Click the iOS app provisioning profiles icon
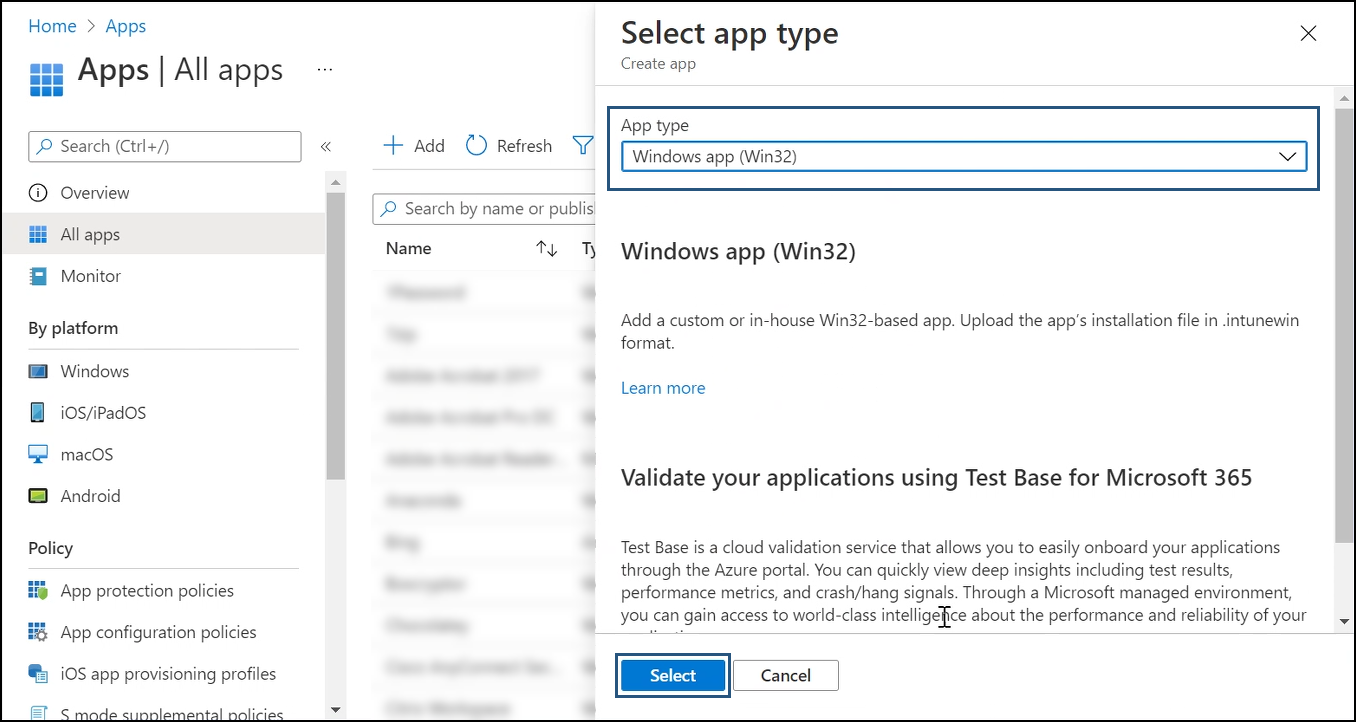 (x=38, y=674)
